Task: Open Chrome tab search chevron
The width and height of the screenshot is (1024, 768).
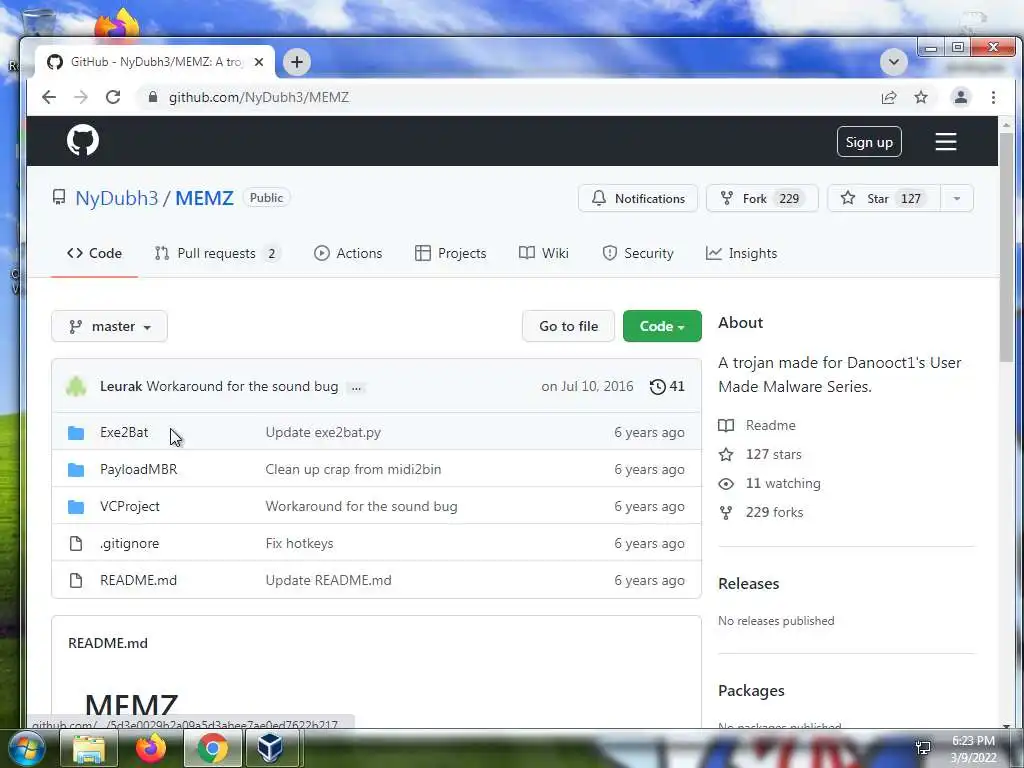Action: coord(893,62)
